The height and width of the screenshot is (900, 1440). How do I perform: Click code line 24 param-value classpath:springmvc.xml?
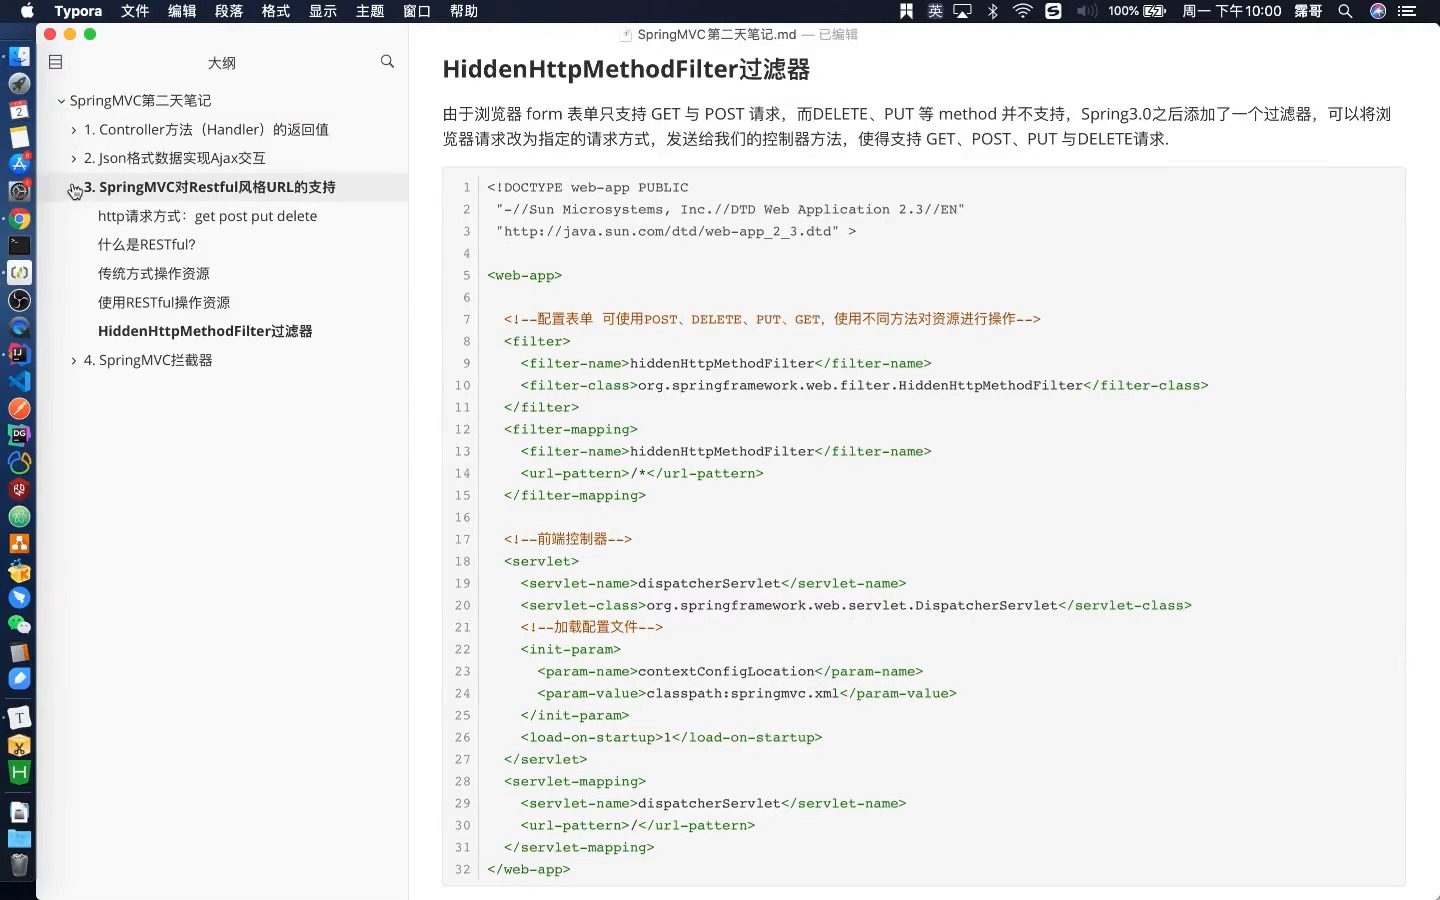[x=747, y=693]
